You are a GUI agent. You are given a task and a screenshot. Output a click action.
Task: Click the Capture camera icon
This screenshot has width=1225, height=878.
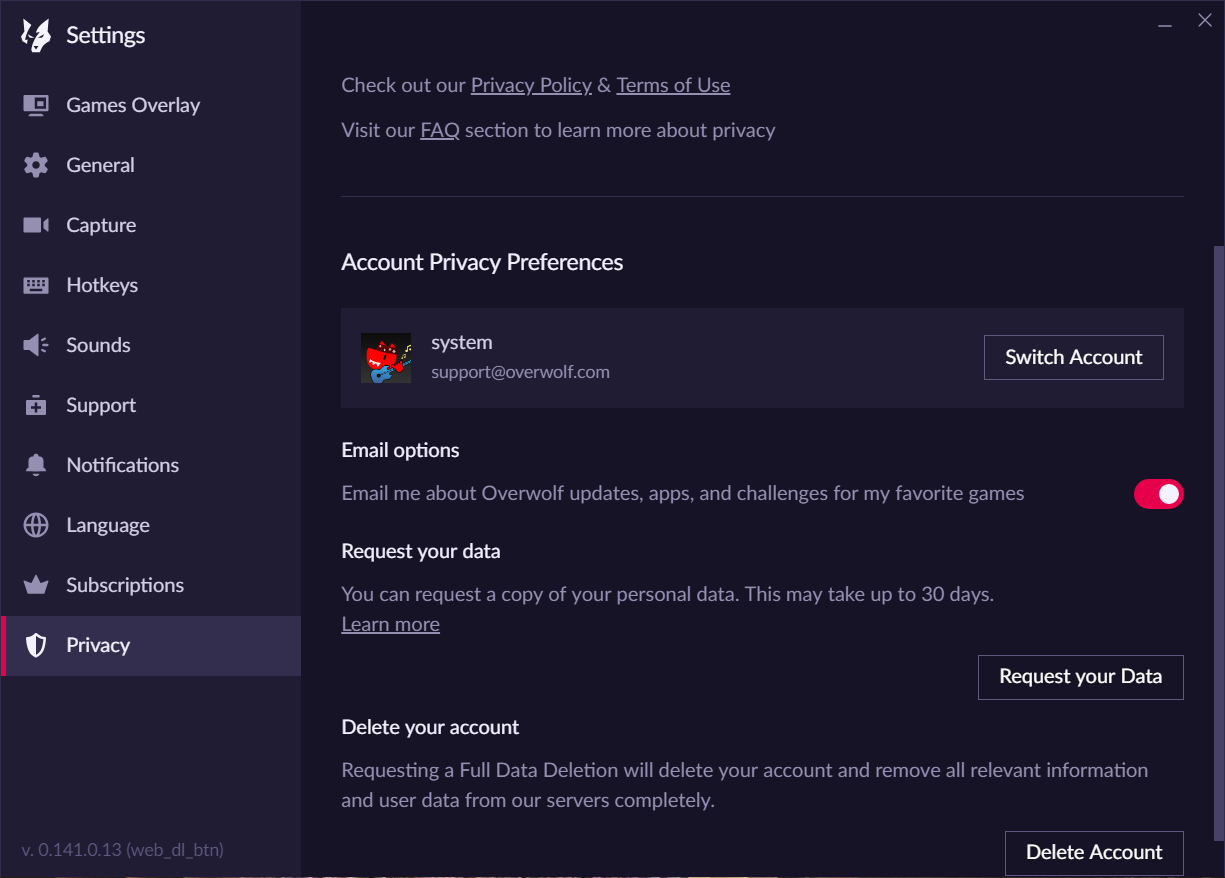[35, 224]
